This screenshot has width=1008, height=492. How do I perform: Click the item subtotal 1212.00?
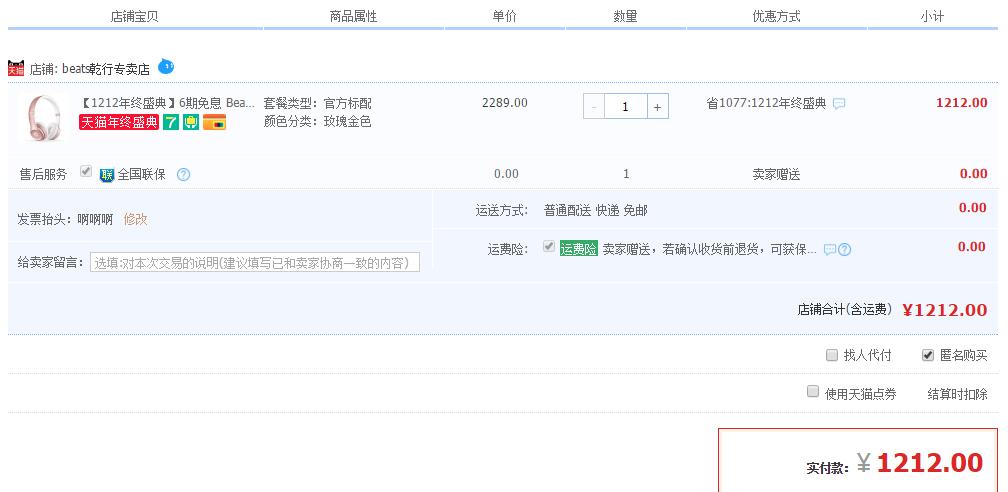point(962,103)
